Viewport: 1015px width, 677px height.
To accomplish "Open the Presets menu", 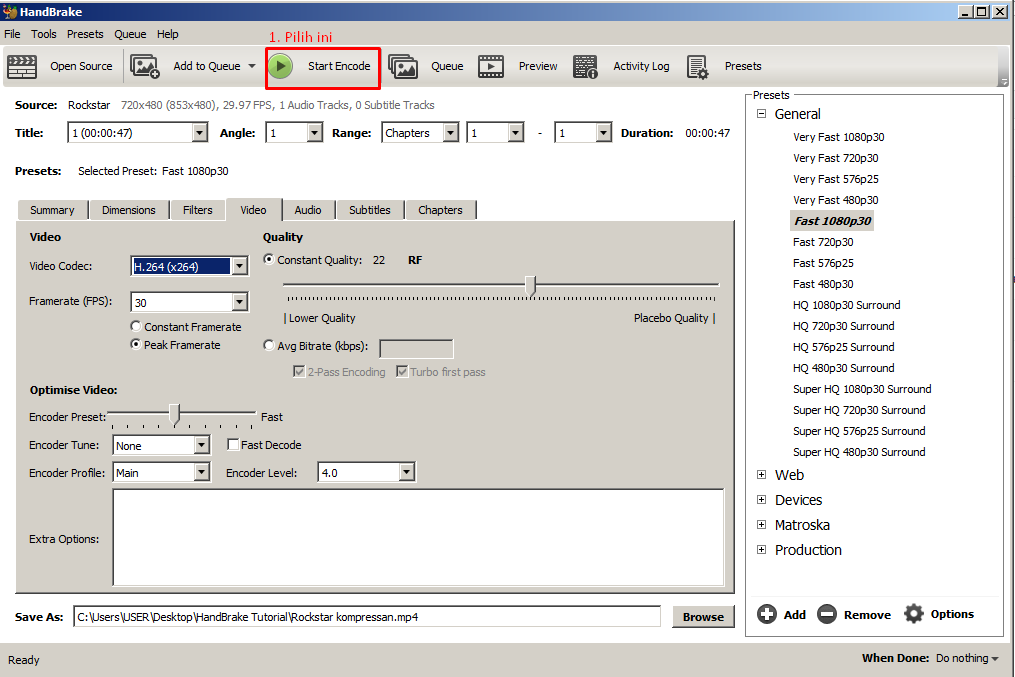I will click(85, 34).
